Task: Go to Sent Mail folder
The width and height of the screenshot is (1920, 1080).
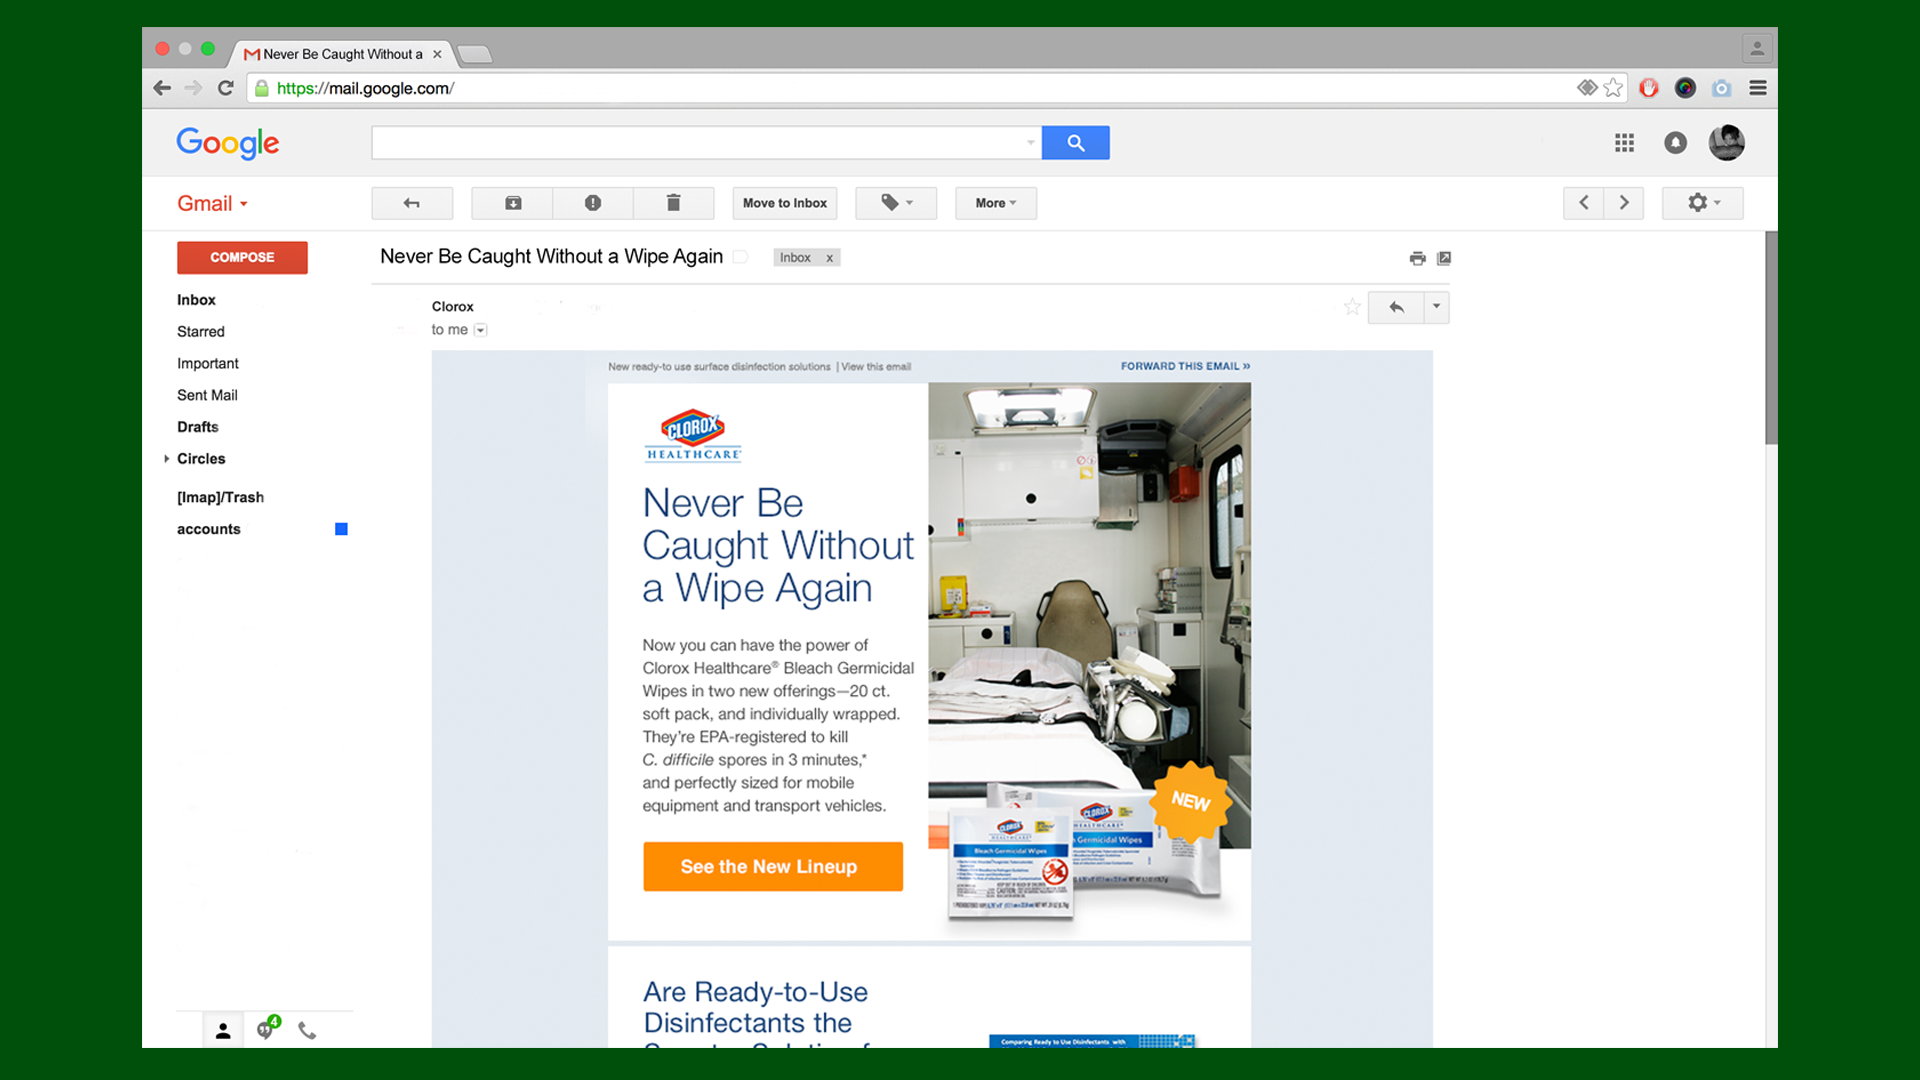Action: (207, 395)
